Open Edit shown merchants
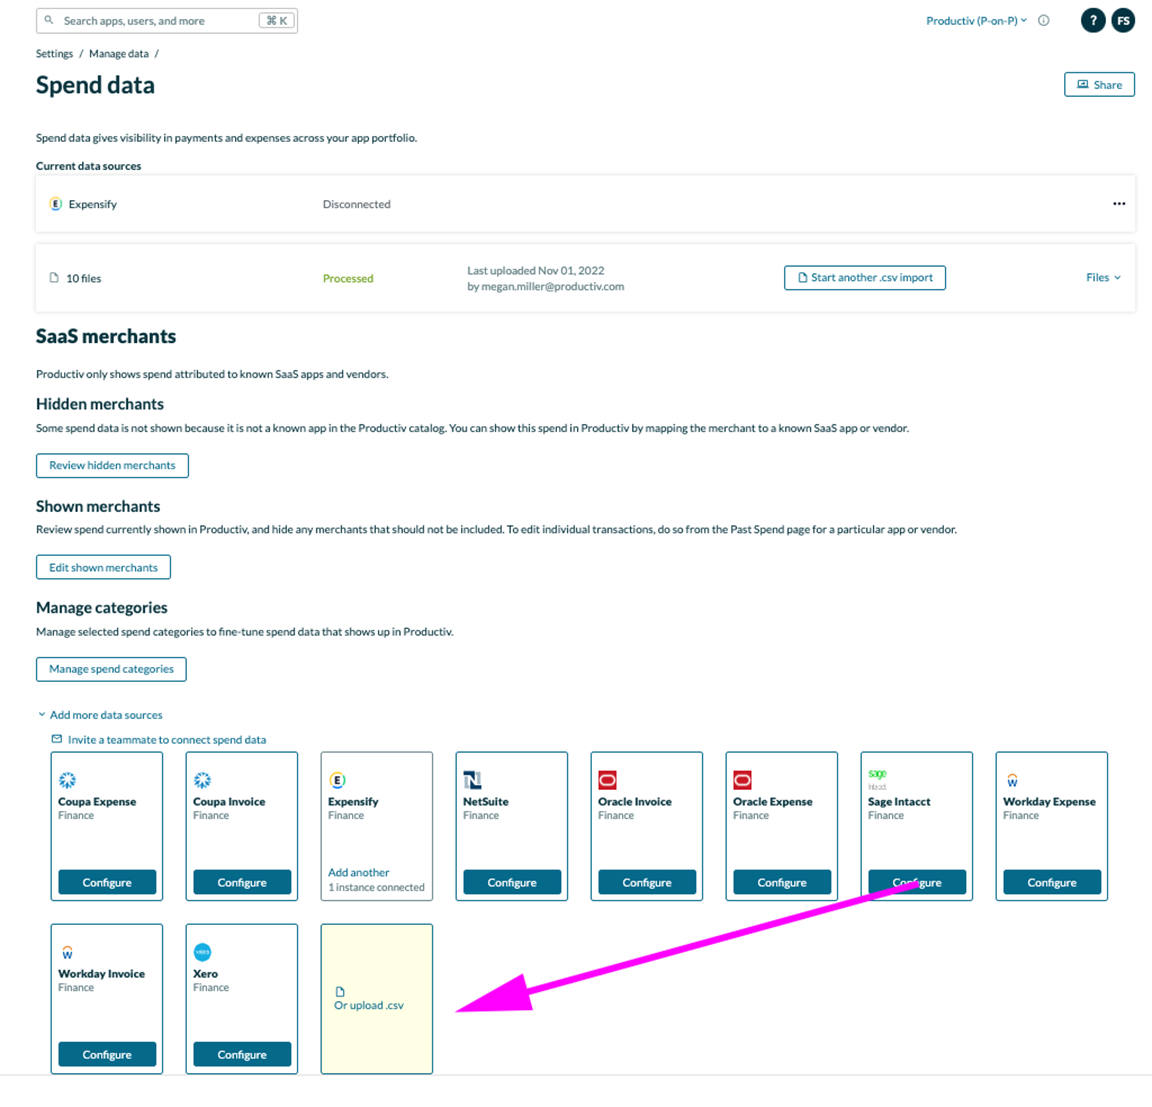1152x1107 pixels. point(104,567)
